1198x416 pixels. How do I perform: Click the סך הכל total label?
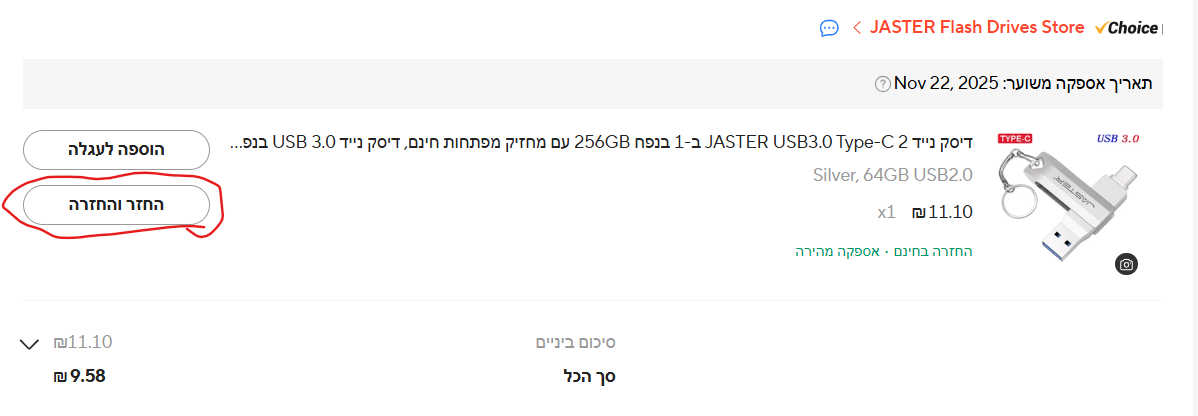pyautogui.click(x=589, y=377)
